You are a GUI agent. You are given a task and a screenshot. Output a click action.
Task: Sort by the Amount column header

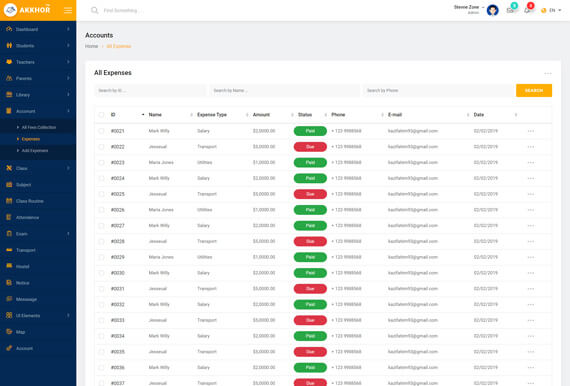pyautogui.click(x=261, y=114)
